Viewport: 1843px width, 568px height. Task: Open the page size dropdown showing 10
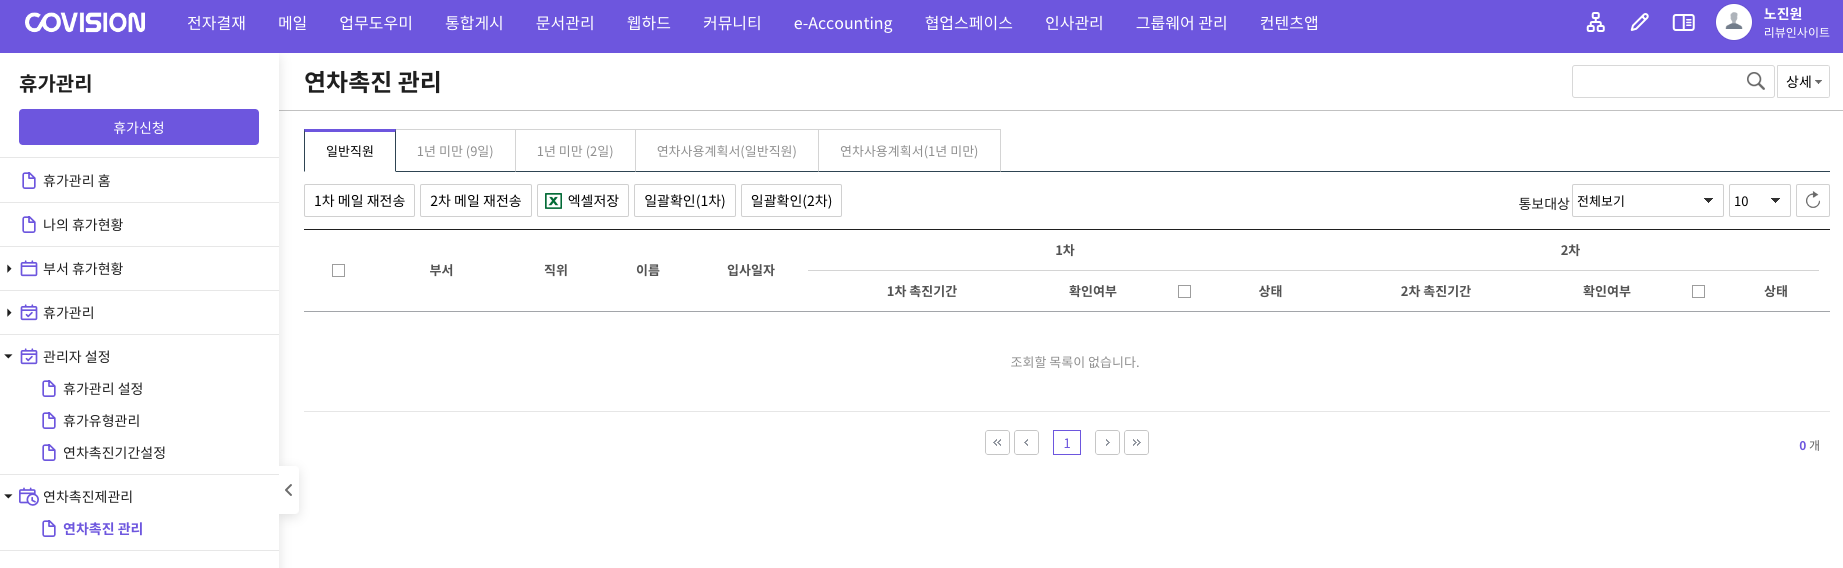pos(1759,201)
